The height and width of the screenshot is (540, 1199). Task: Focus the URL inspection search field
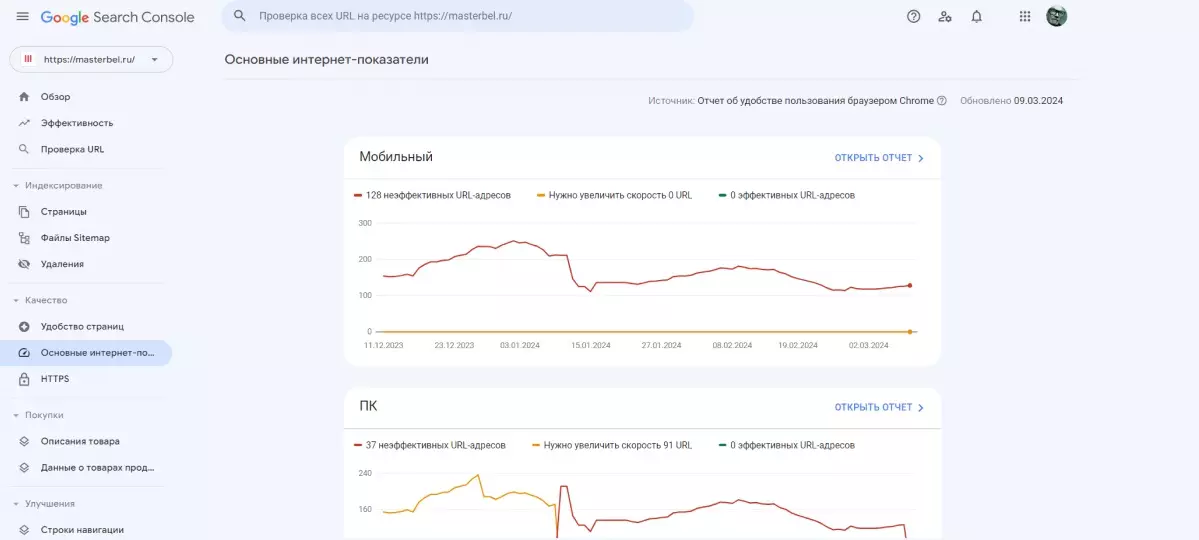[x=457, y=15]
